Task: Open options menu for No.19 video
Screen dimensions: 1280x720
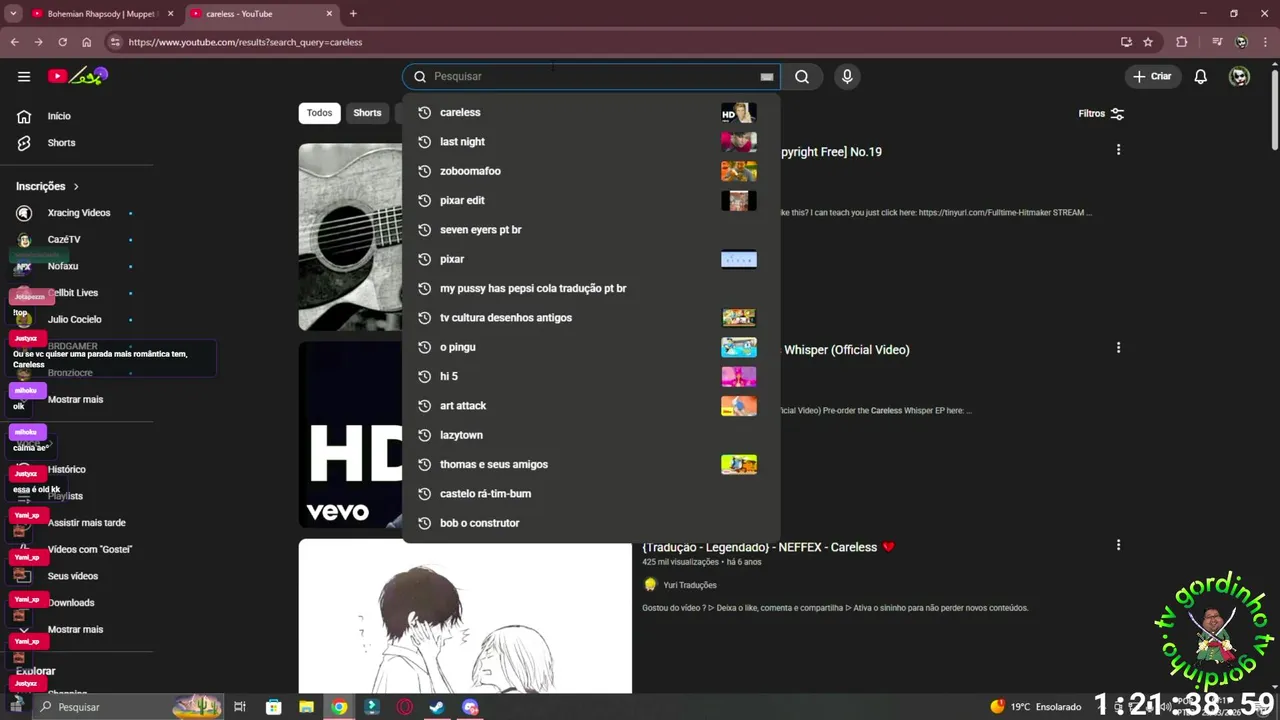Action: tap(1118, 150)
